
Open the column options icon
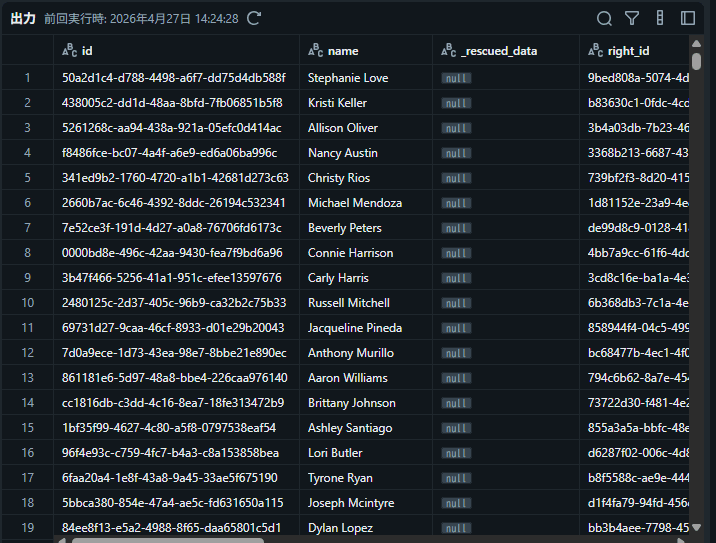click(x=660, y=18)
